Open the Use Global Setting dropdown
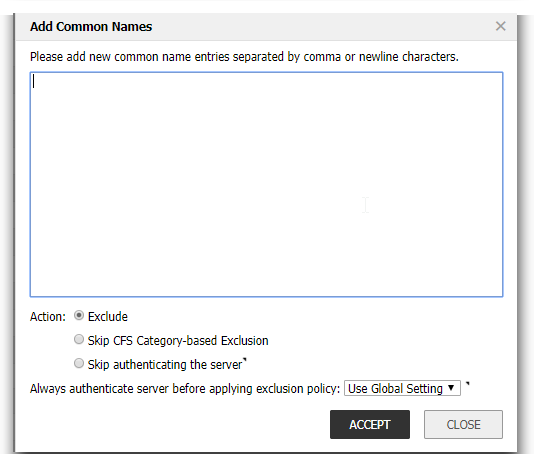The image size is (534, 469). pyautogui.click(x=402, y=388)
